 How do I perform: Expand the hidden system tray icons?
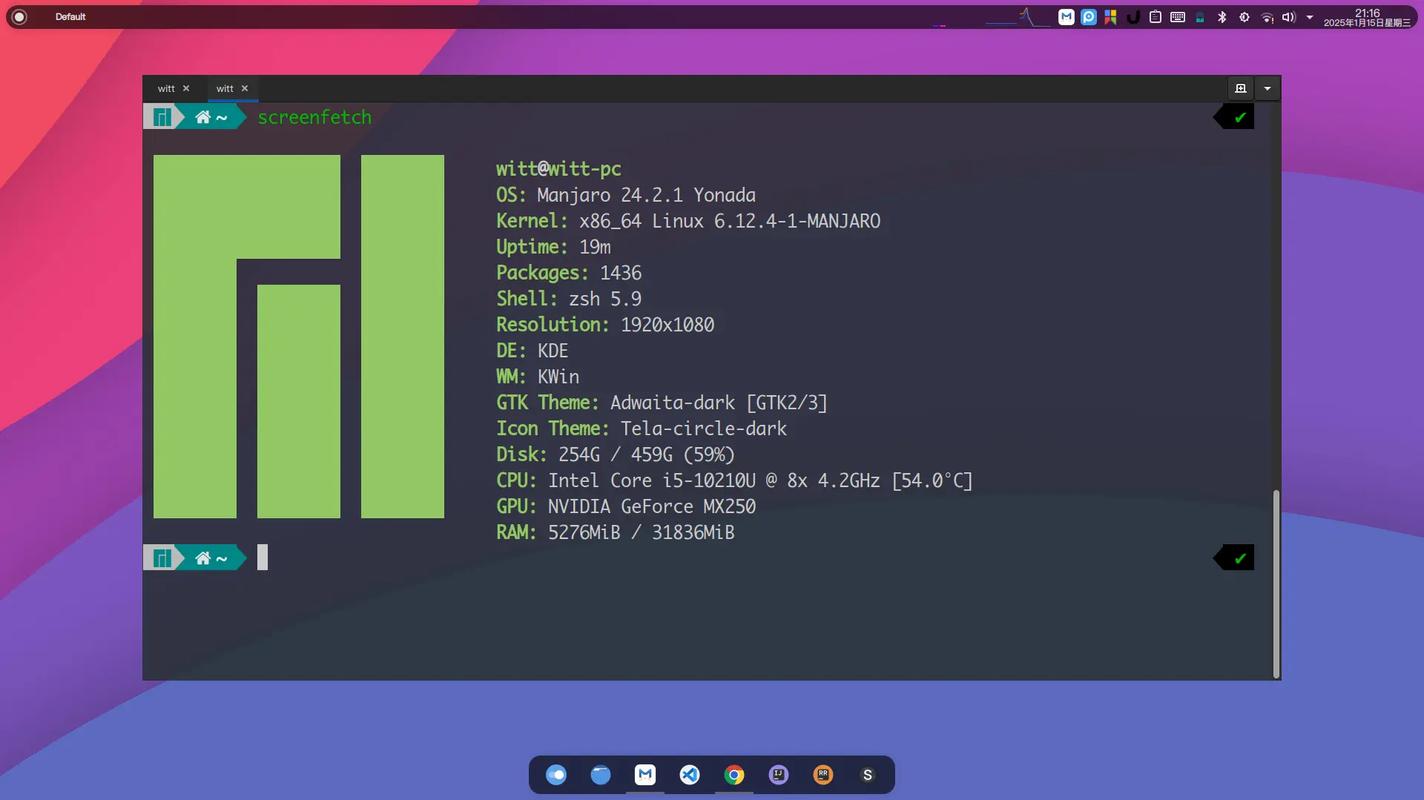pyautogui.click(x=1307, y=16)
